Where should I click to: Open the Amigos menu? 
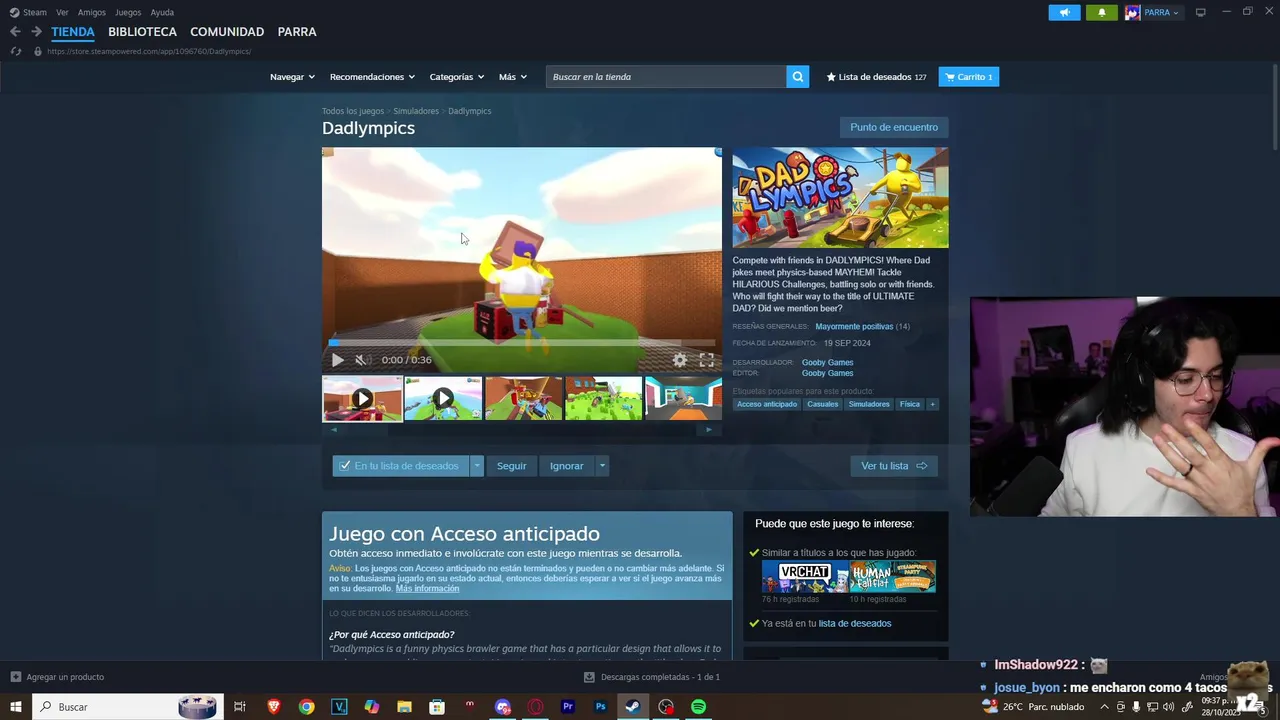point(92,12)
